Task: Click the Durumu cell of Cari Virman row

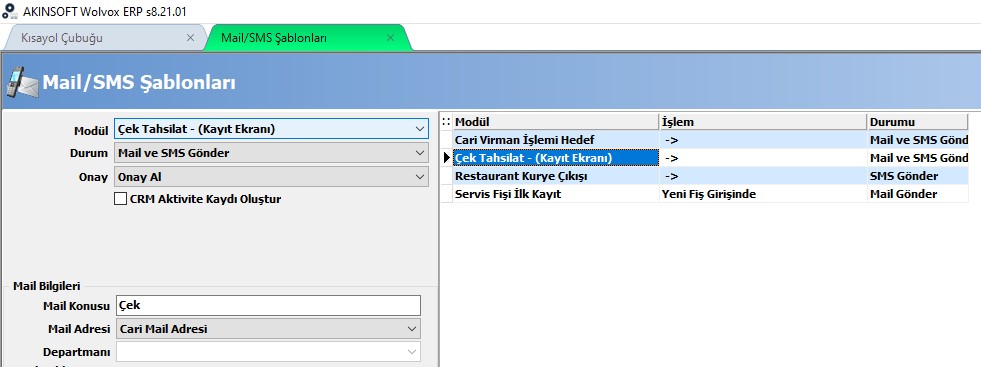Action: tap(917, 140)
